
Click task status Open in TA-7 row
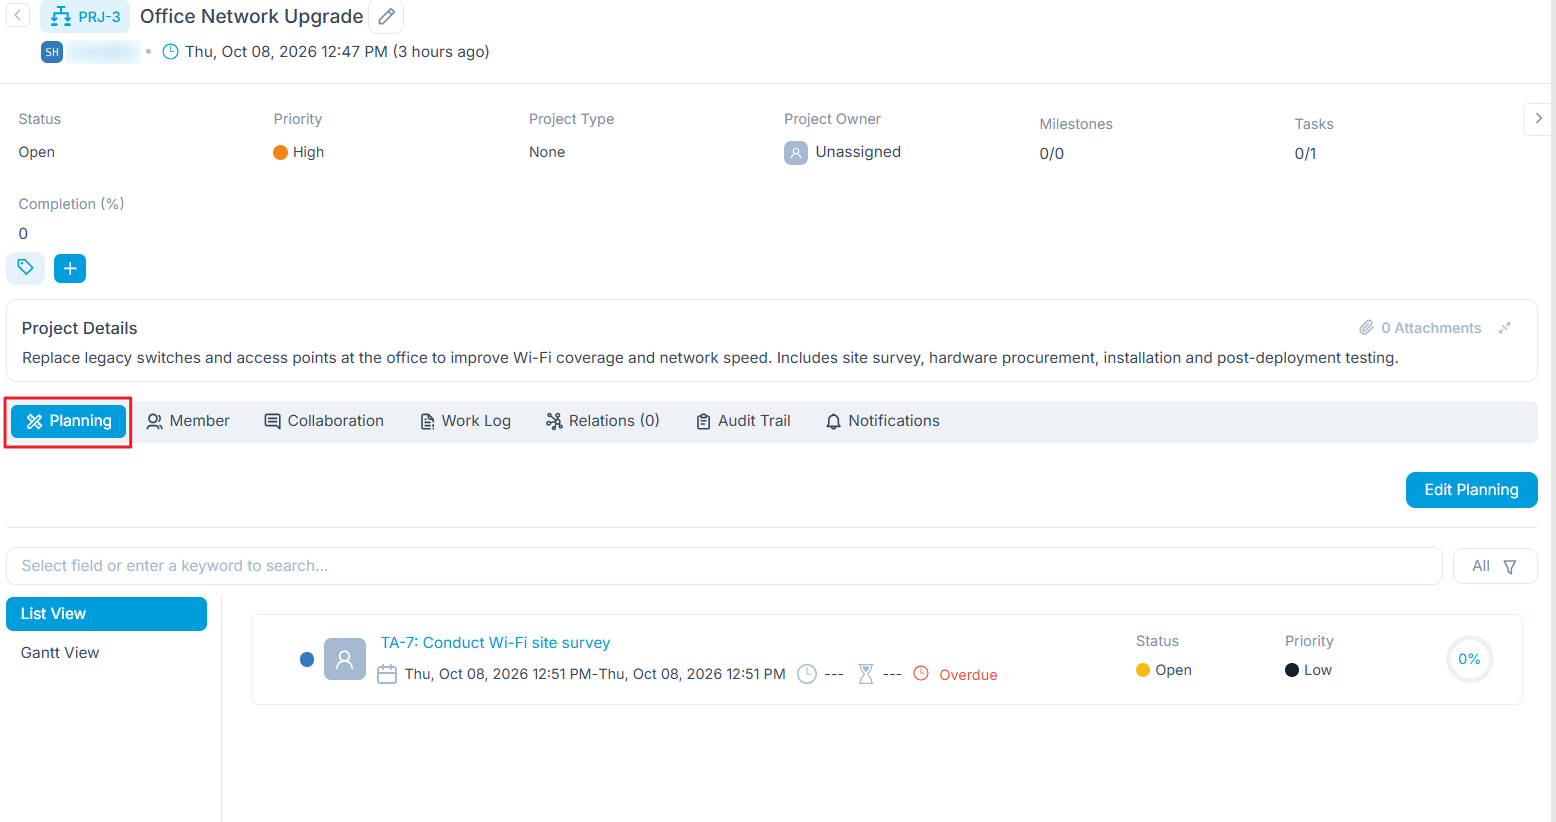(1164, 670)
